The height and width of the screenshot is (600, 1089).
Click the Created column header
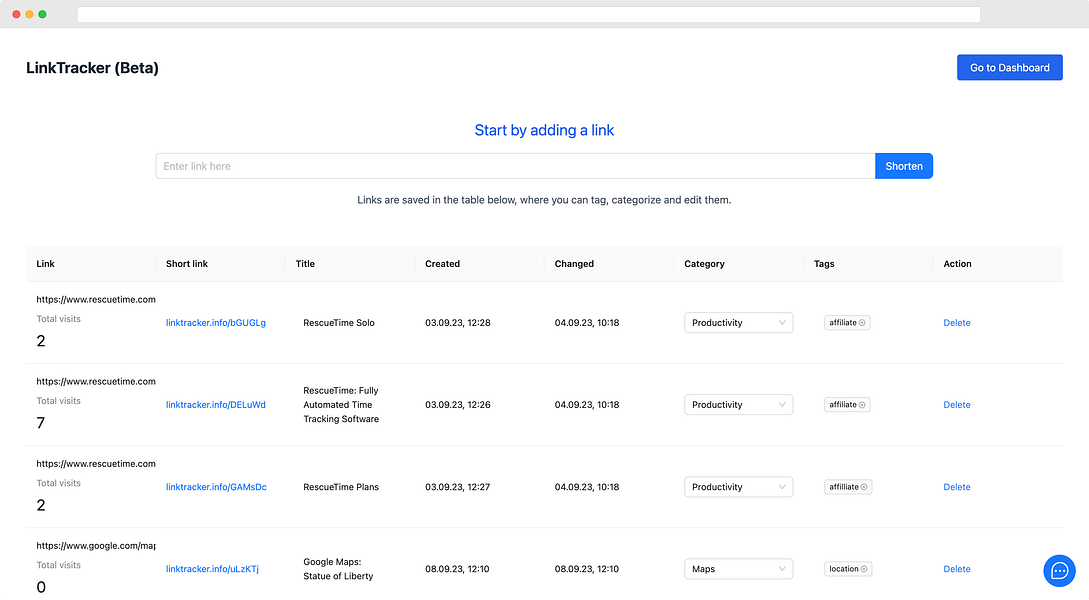coord(442,263)
